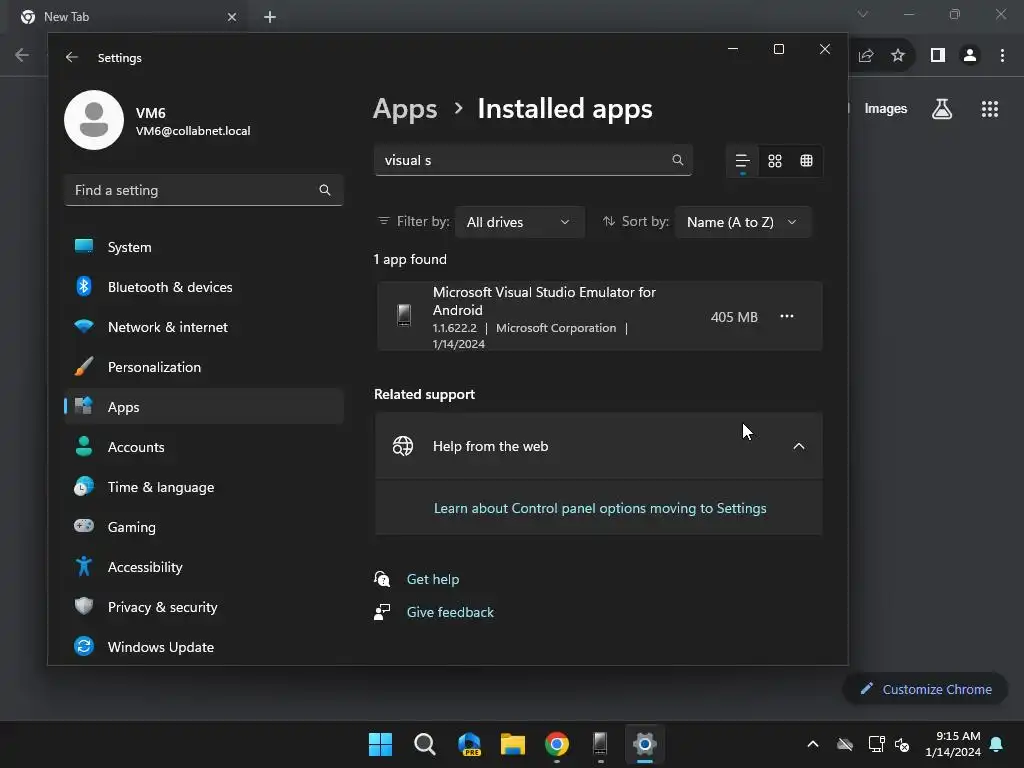
Task: Open Chrome profile icon
Action: [x=970, y=56]
